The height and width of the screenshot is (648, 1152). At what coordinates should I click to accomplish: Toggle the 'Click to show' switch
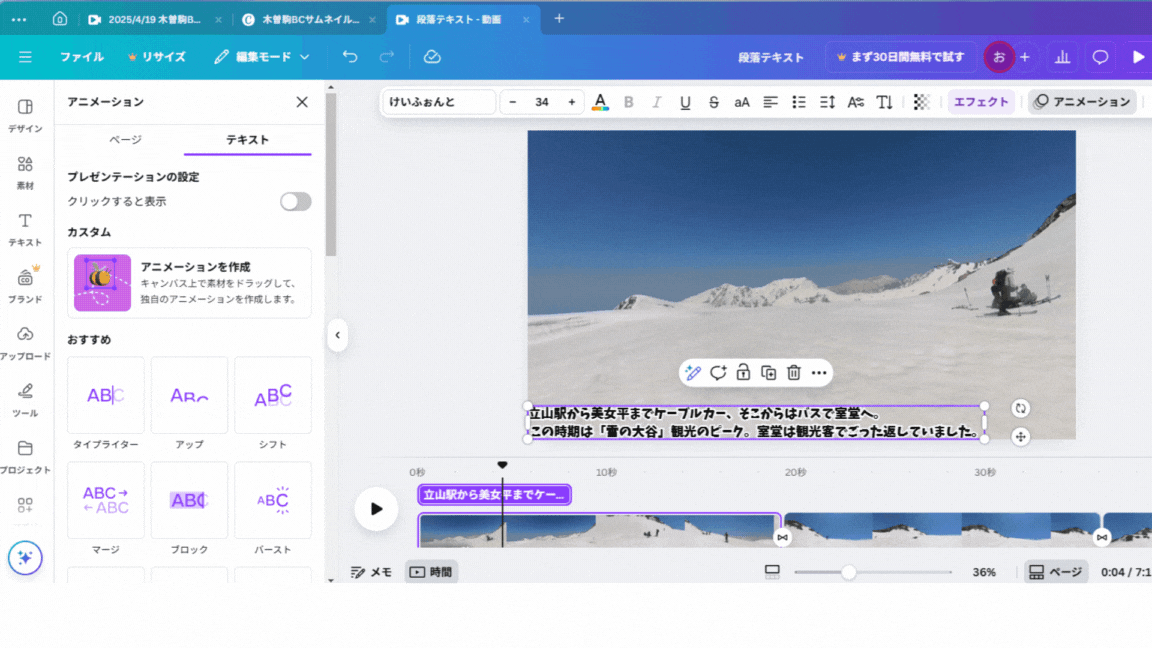pyautogui.click(x=295, y=202)
